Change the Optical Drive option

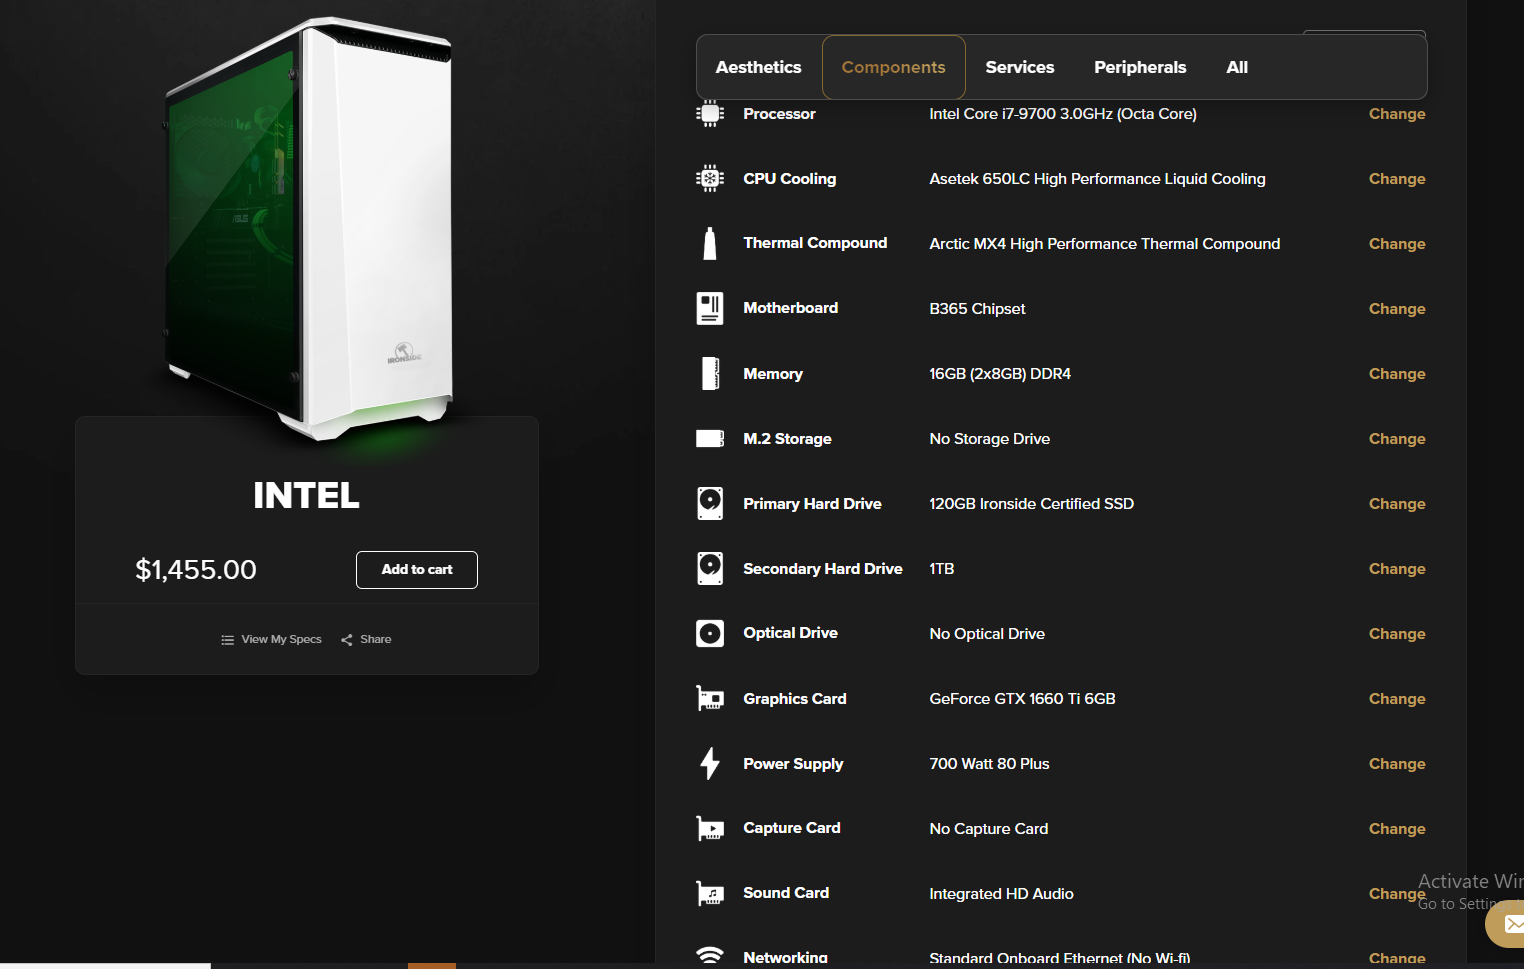point(1397,634)
